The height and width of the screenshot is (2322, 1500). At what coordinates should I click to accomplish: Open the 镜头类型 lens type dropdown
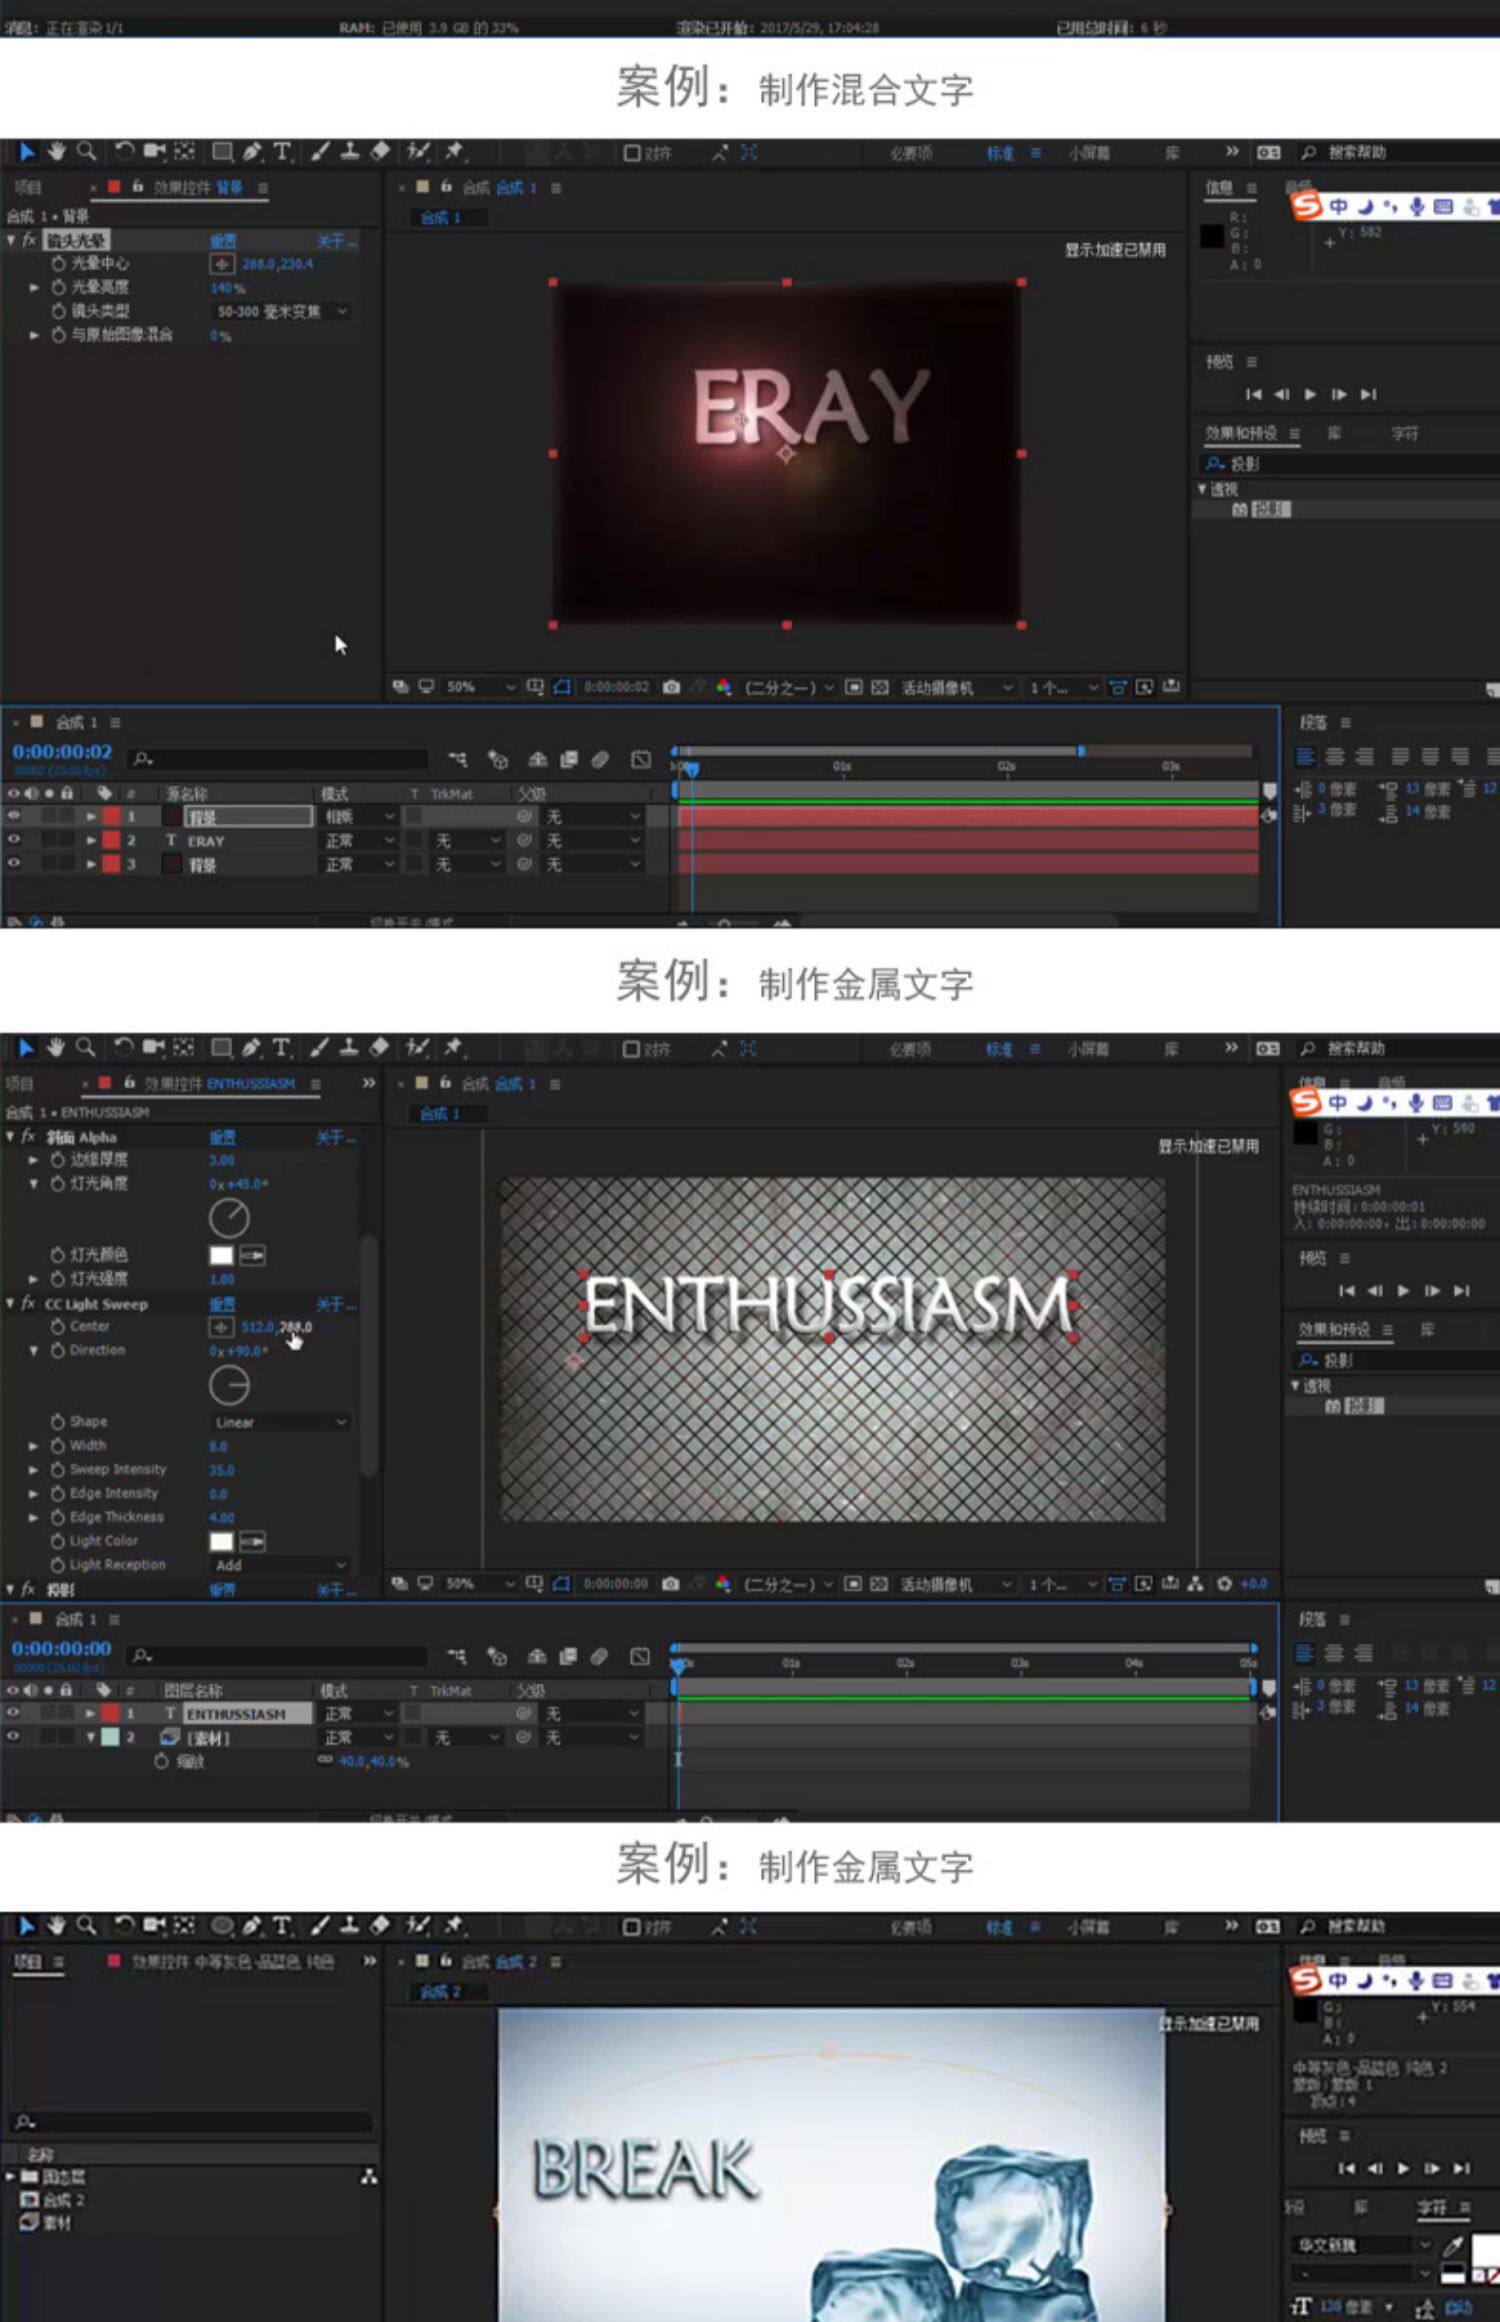click(281, 311)
